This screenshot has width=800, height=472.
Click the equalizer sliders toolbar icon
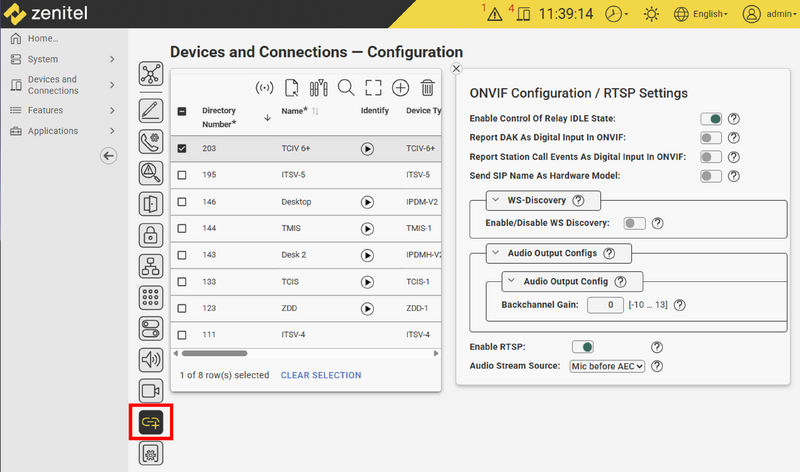tap(318, 88)
